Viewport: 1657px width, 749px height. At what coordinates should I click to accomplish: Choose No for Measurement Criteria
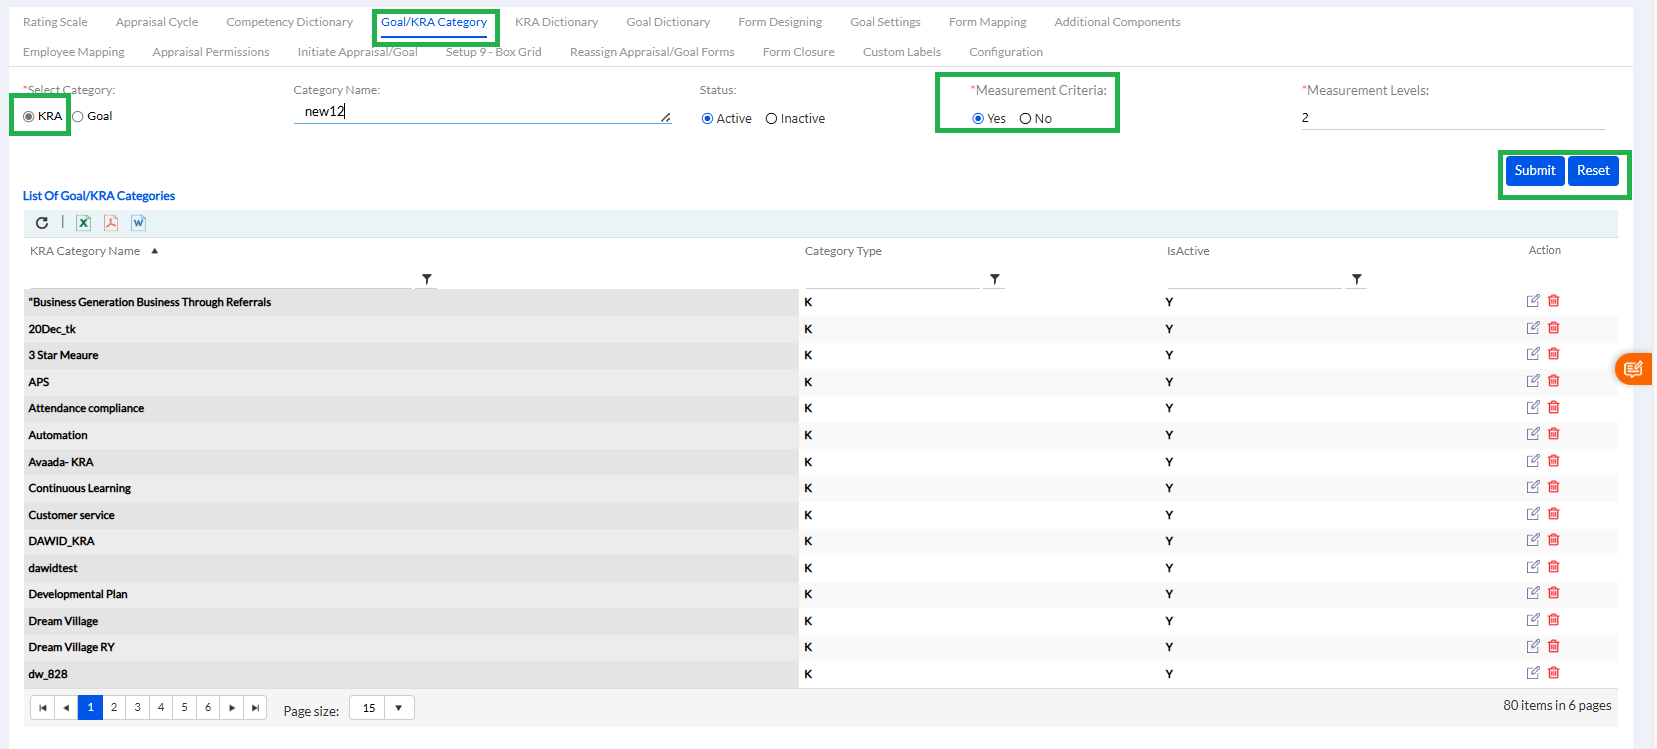click(1025, 119)
